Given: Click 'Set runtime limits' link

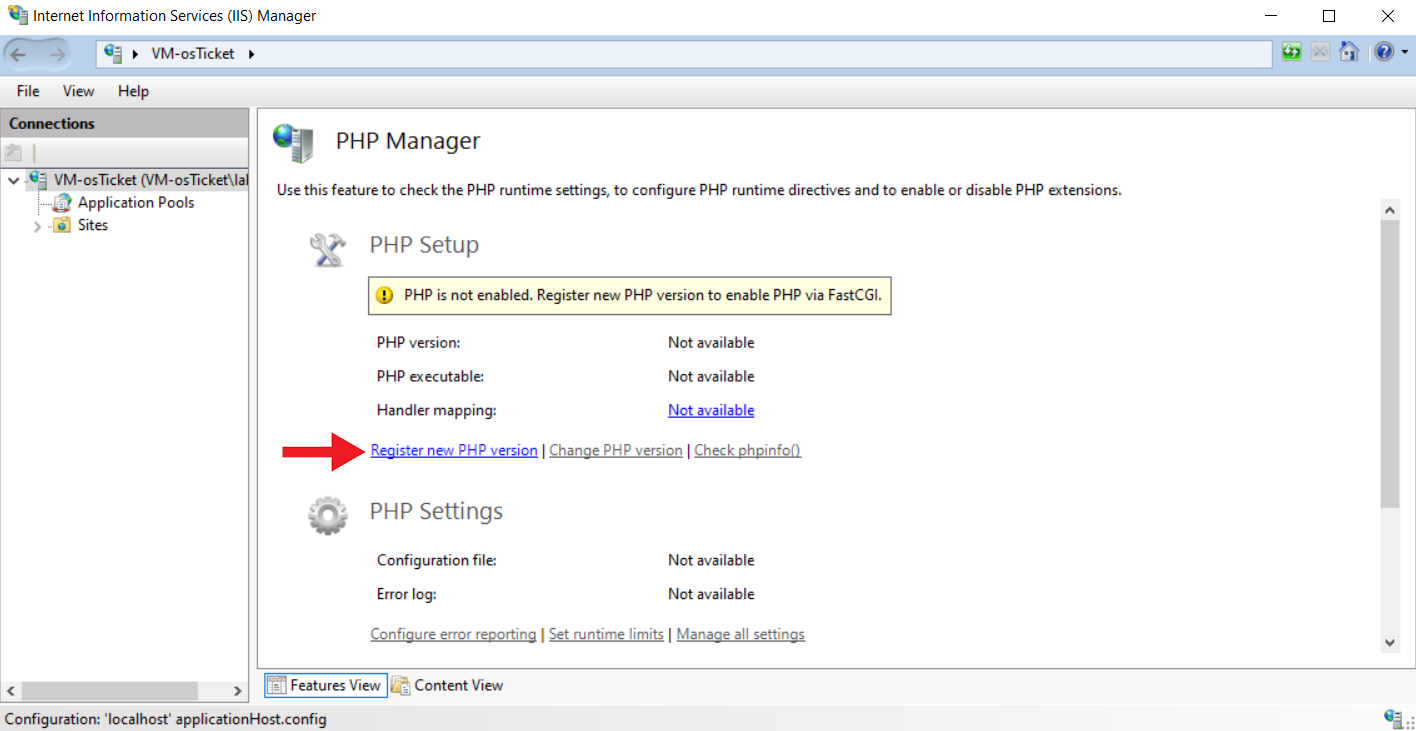Looking at the screenshot, I should pyautogui.click(x=606, y=634).
